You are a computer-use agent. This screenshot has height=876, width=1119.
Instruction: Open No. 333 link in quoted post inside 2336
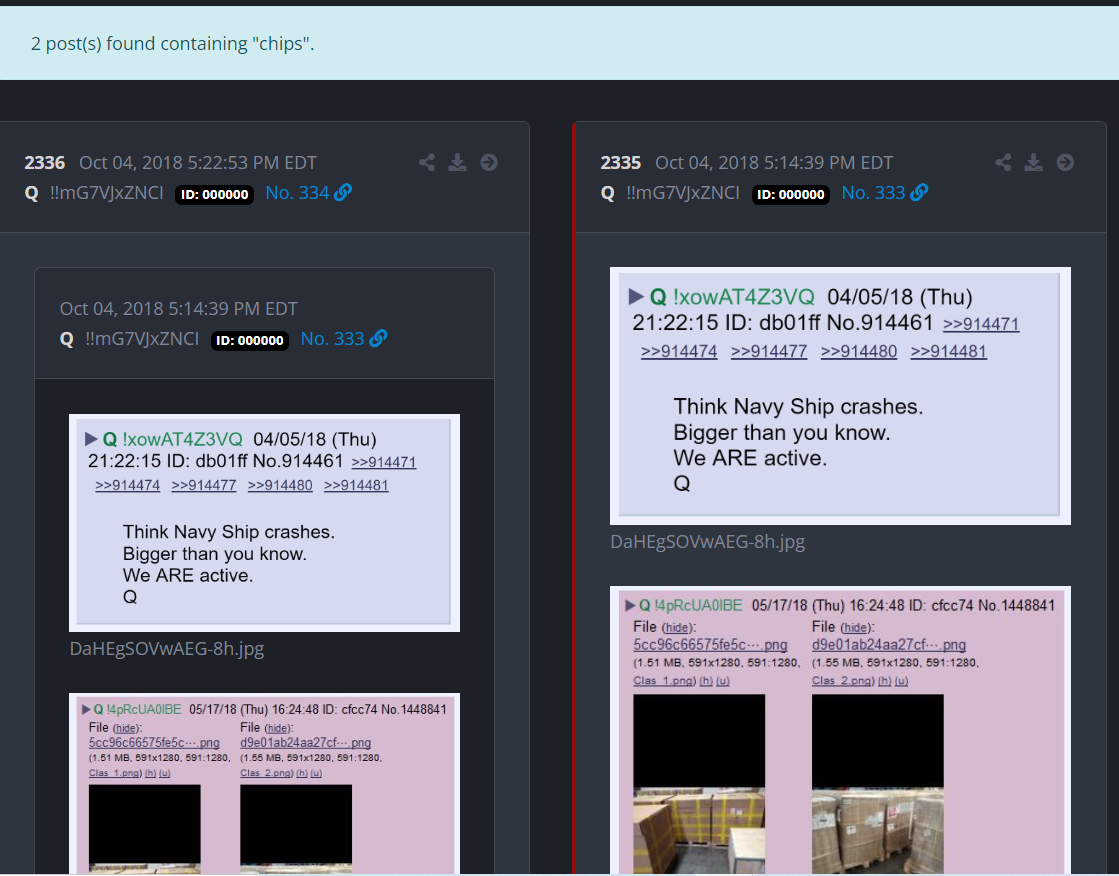[x=333, y=338]
